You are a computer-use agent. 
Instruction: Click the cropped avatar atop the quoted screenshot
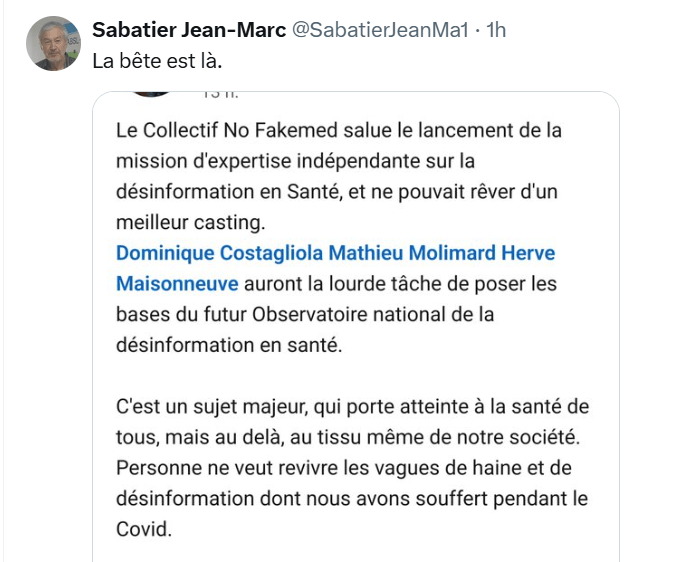[152, 91]
